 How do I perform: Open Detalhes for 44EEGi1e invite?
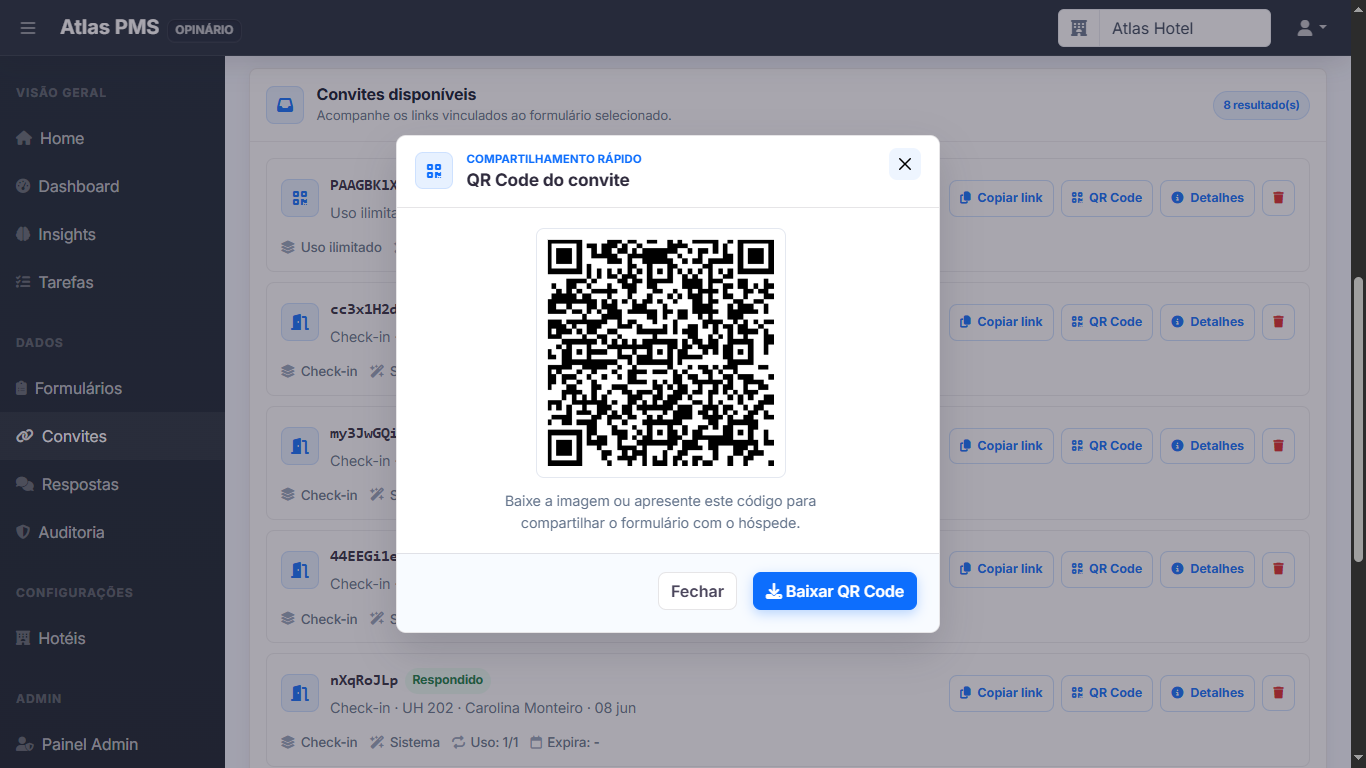click(x=1208, y=569)
